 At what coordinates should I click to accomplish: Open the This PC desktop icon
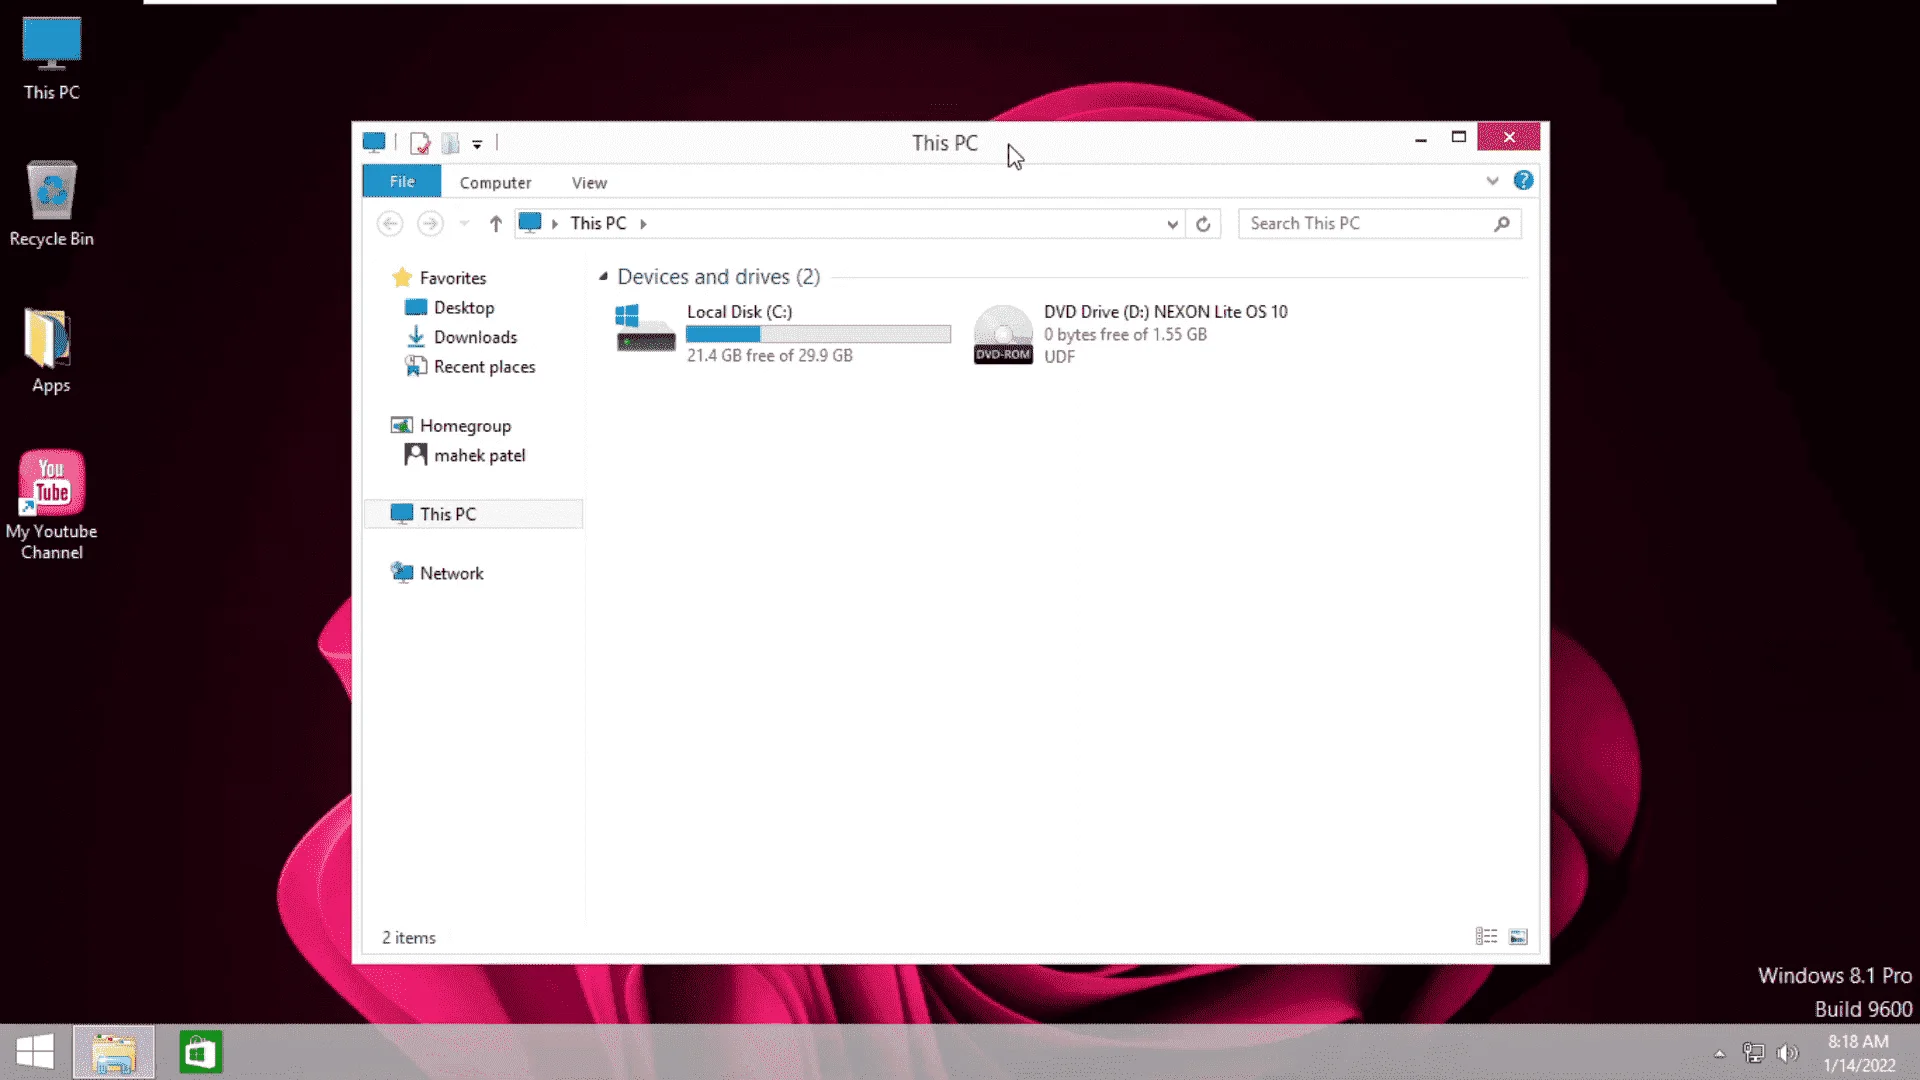[51, 58]
